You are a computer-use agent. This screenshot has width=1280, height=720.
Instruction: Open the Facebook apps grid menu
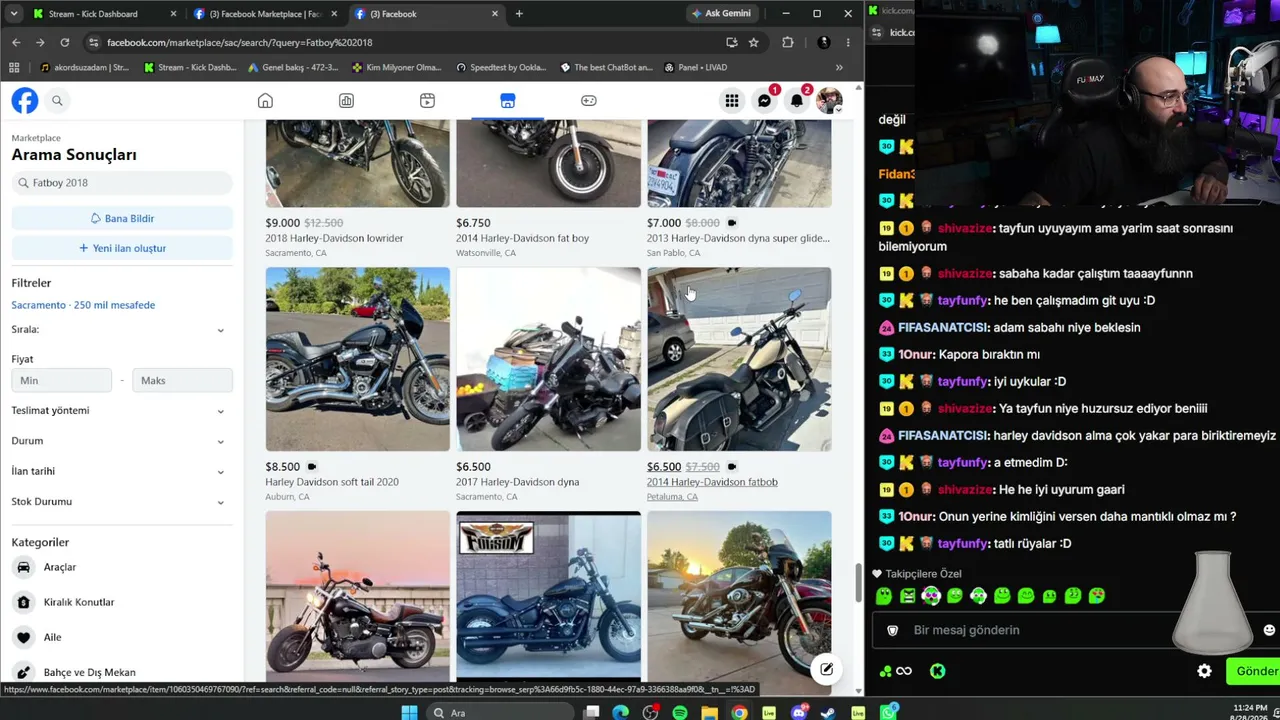tap(732, 101)
